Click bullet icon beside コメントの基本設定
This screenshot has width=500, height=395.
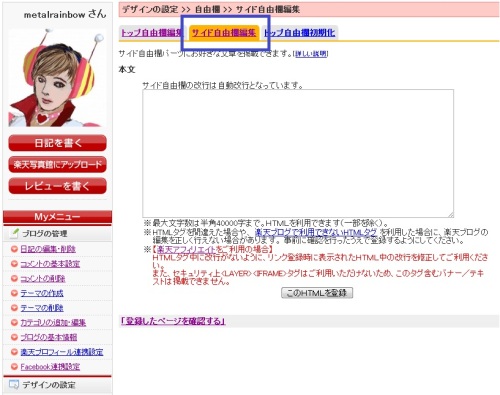(14, 264)
